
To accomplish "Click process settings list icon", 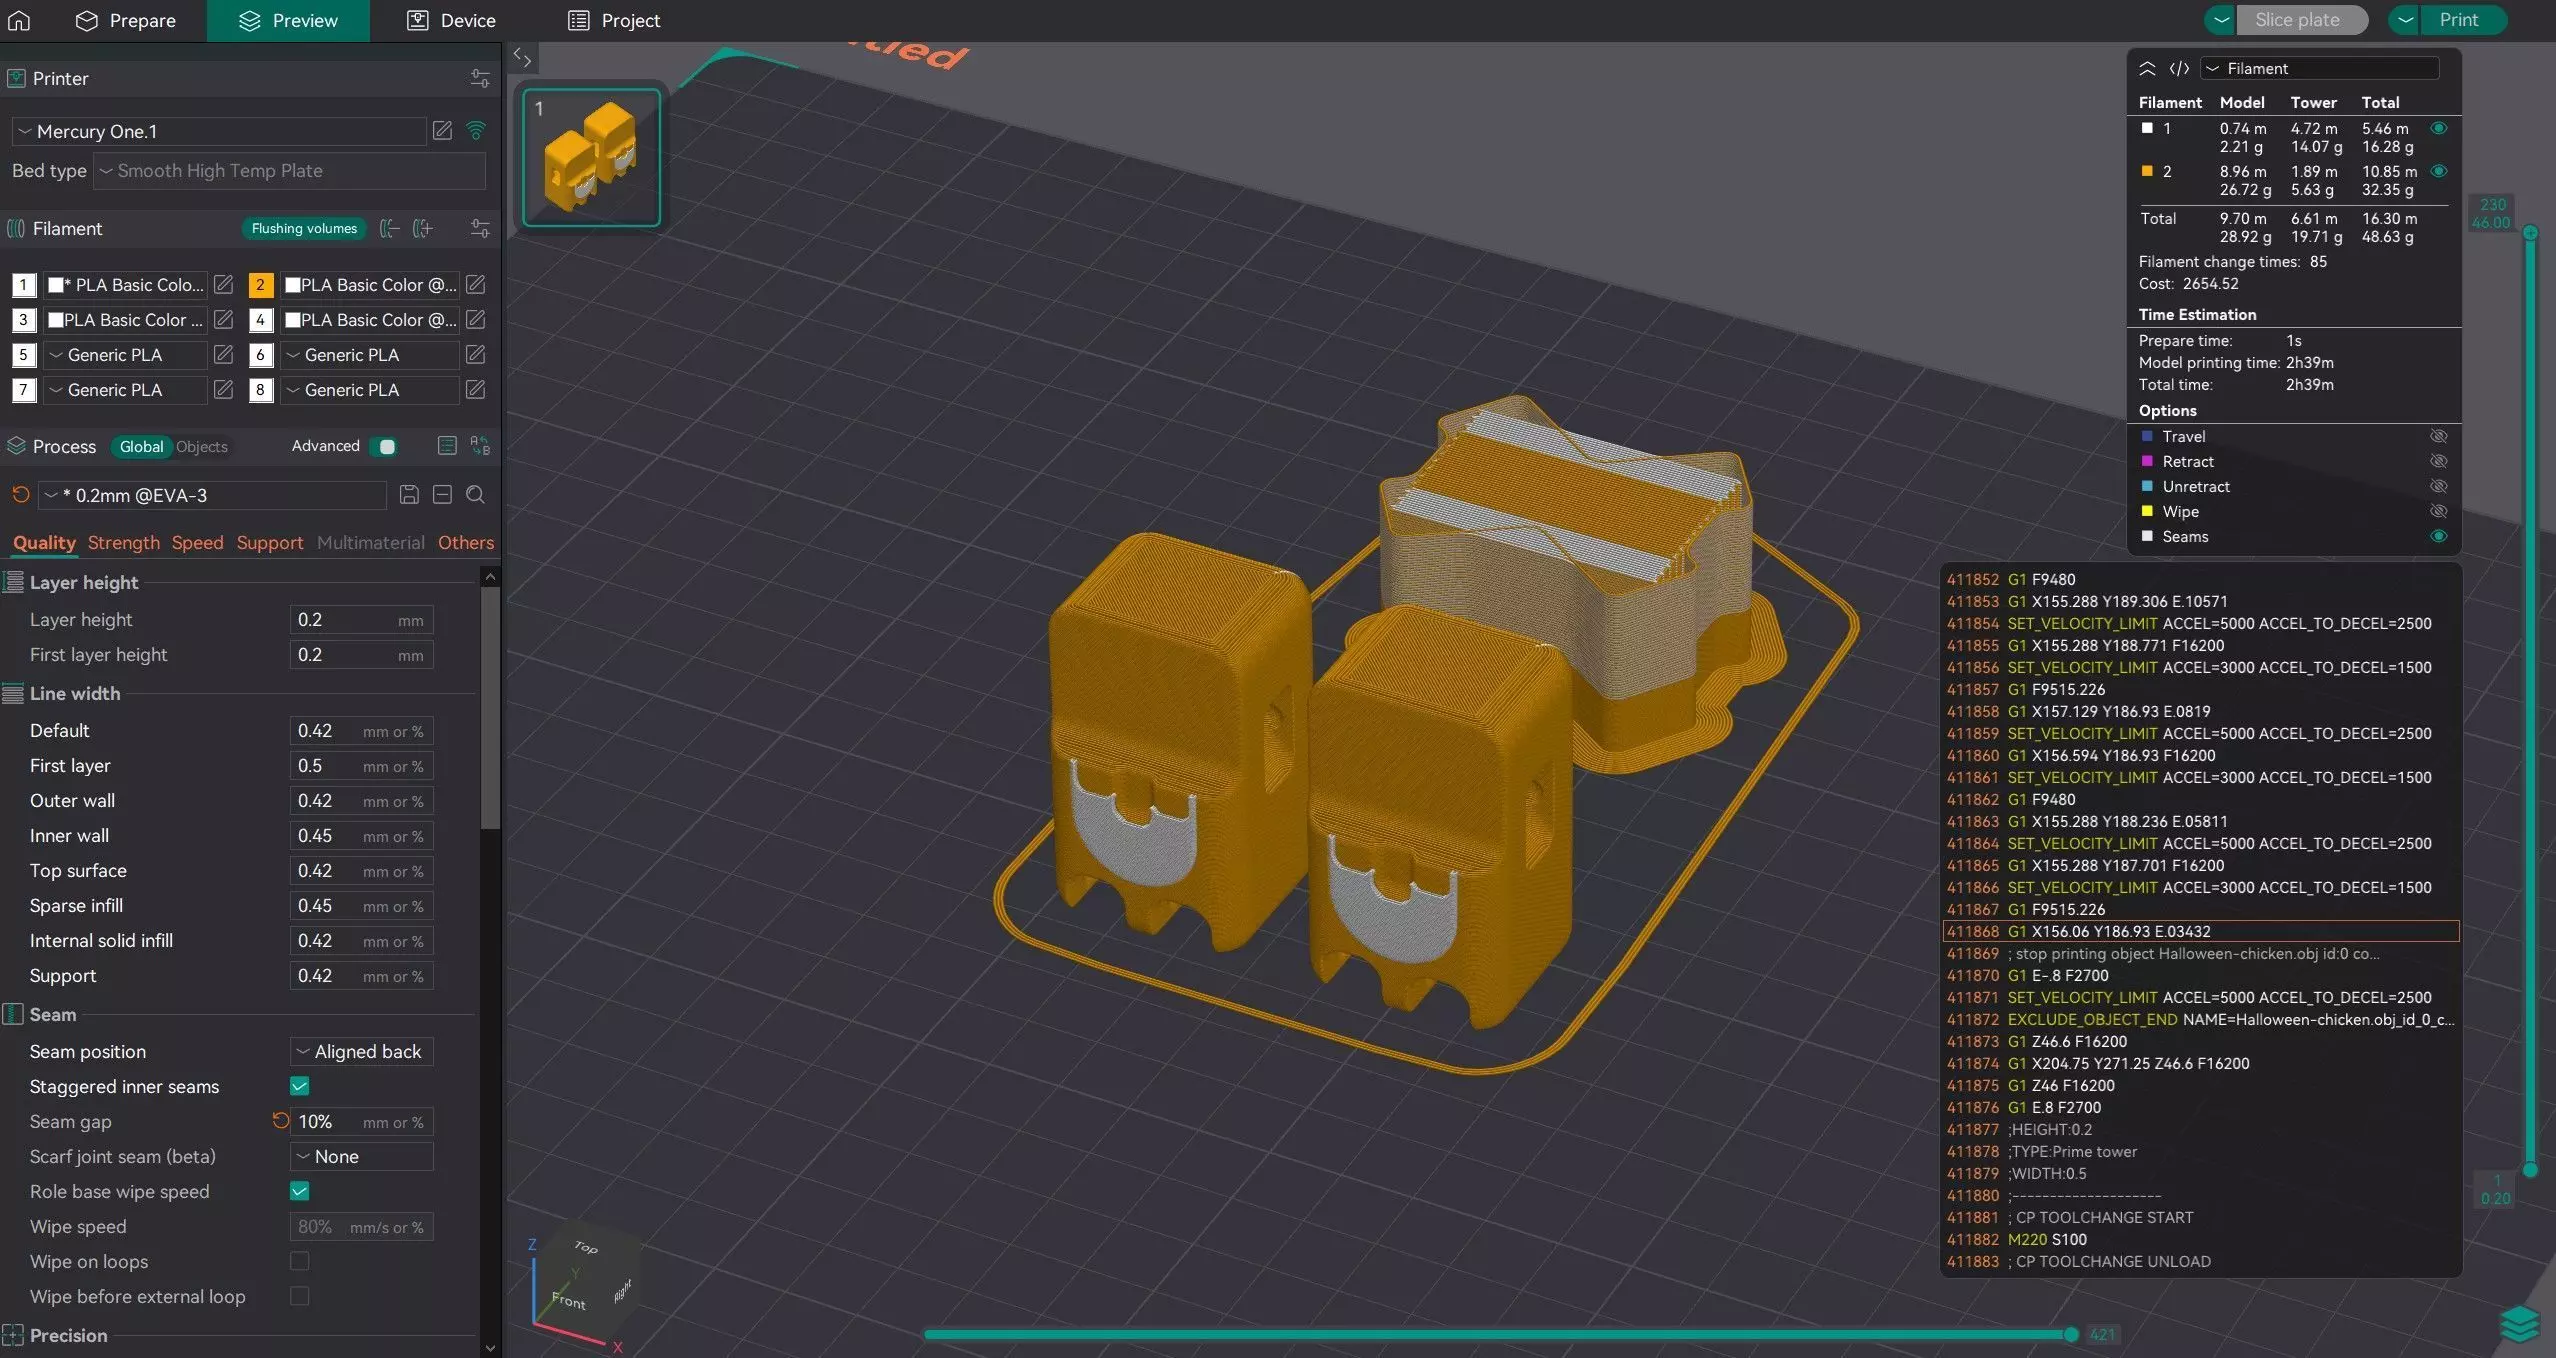I will tap(447, 446).
